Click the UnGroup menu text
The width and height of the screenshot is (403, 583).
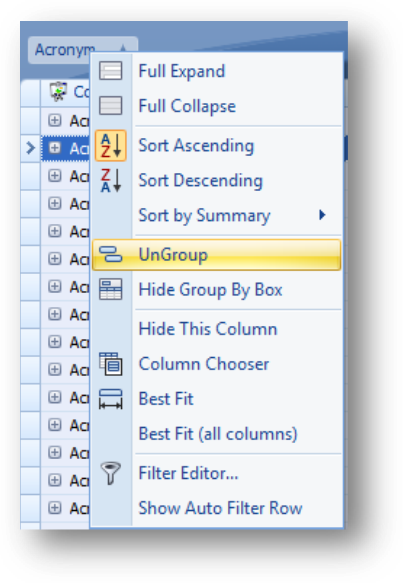click(173, 255)
